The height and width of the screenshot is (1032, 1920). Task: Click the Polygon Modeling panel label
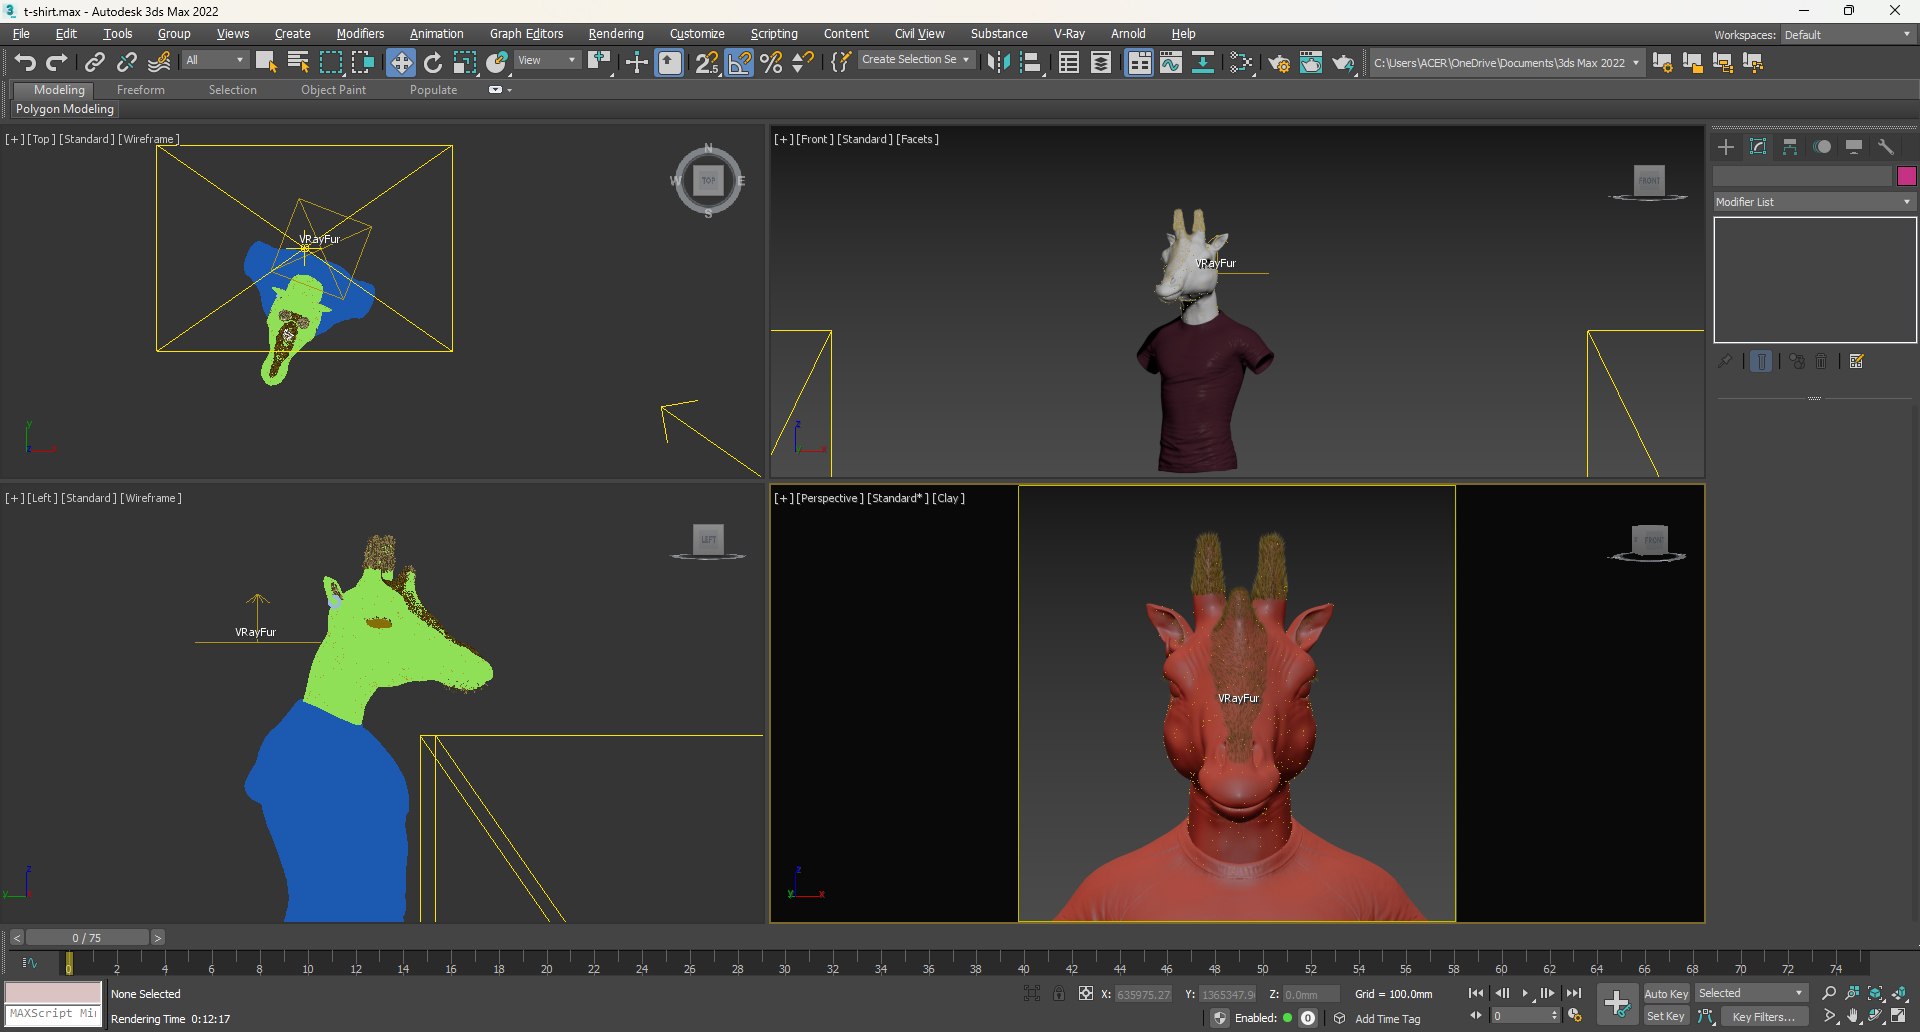65,109
